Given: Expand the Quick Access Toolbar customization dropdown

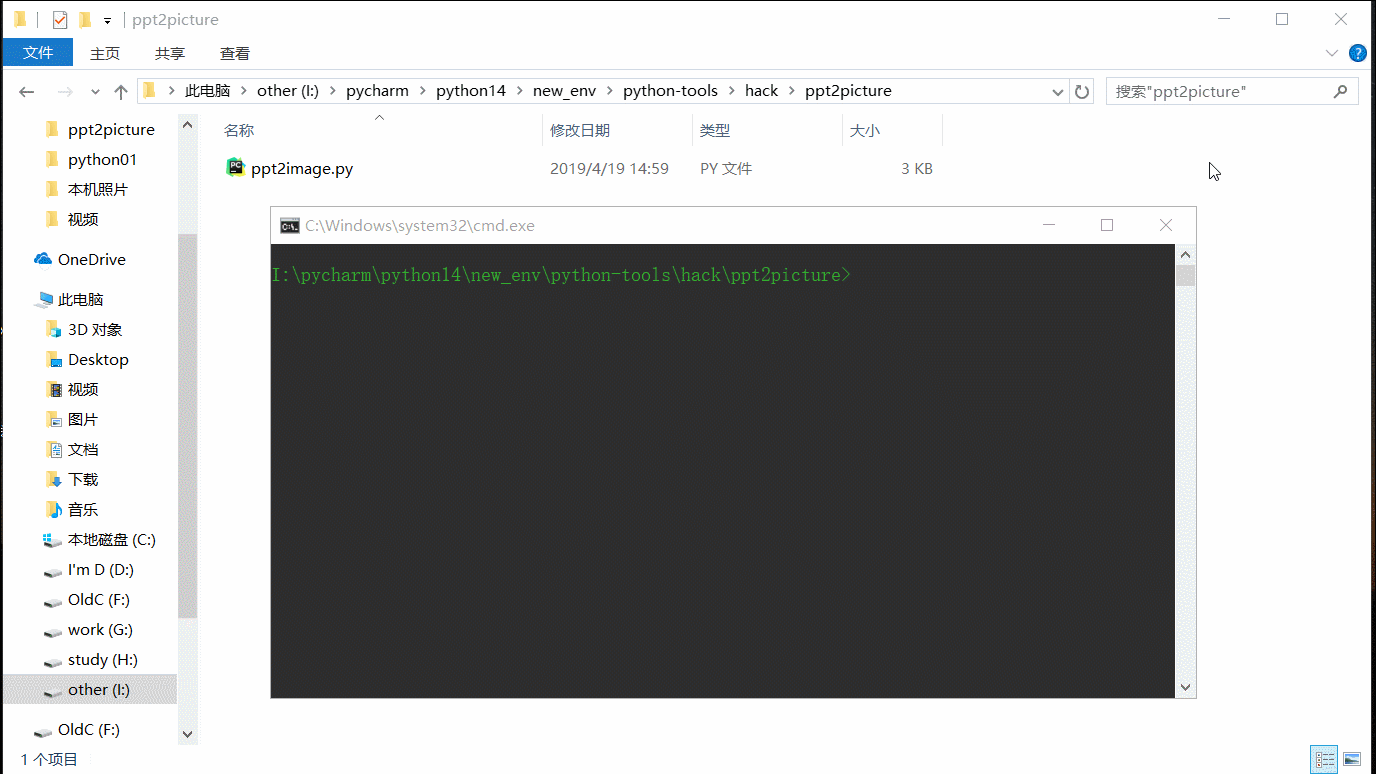Looking at the screenshot, I should (x=107, y=18).
